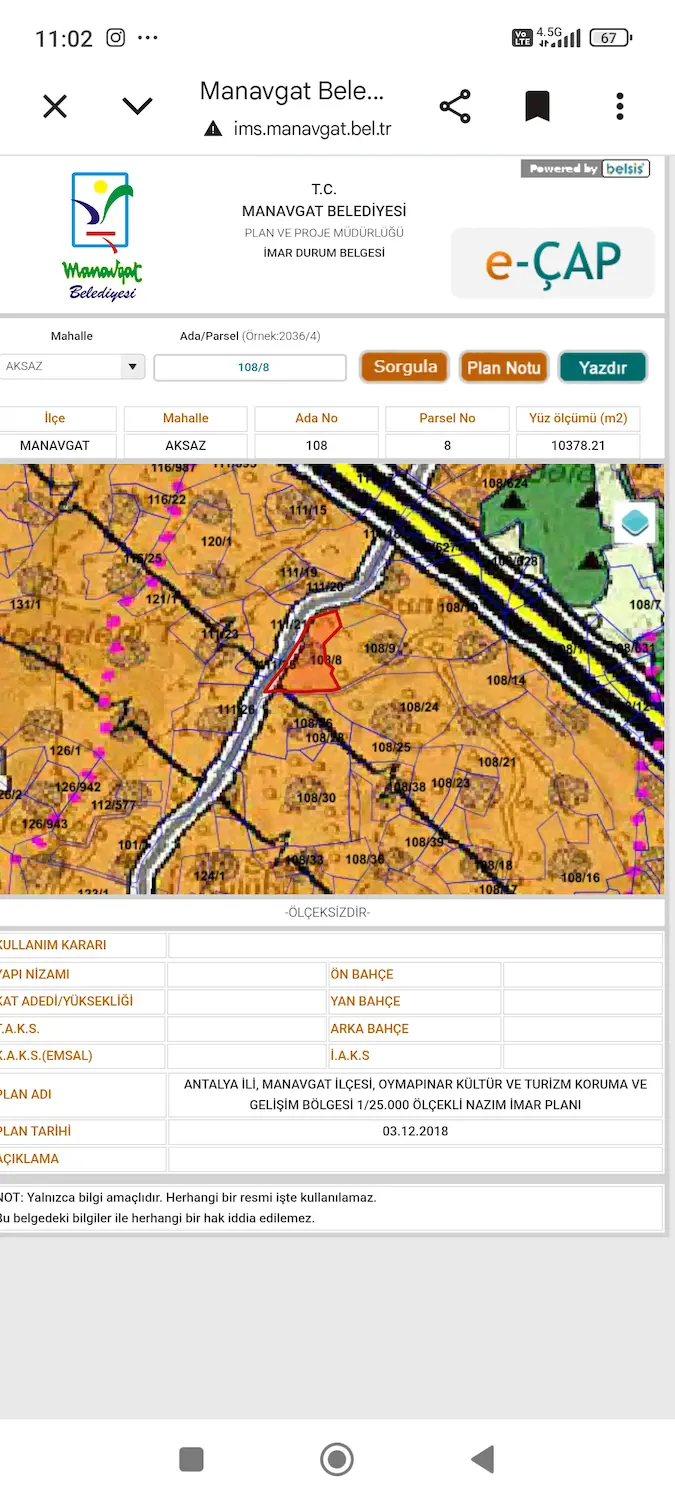Select highlighted parcel 108/8 on map

[x=310, y=659]
